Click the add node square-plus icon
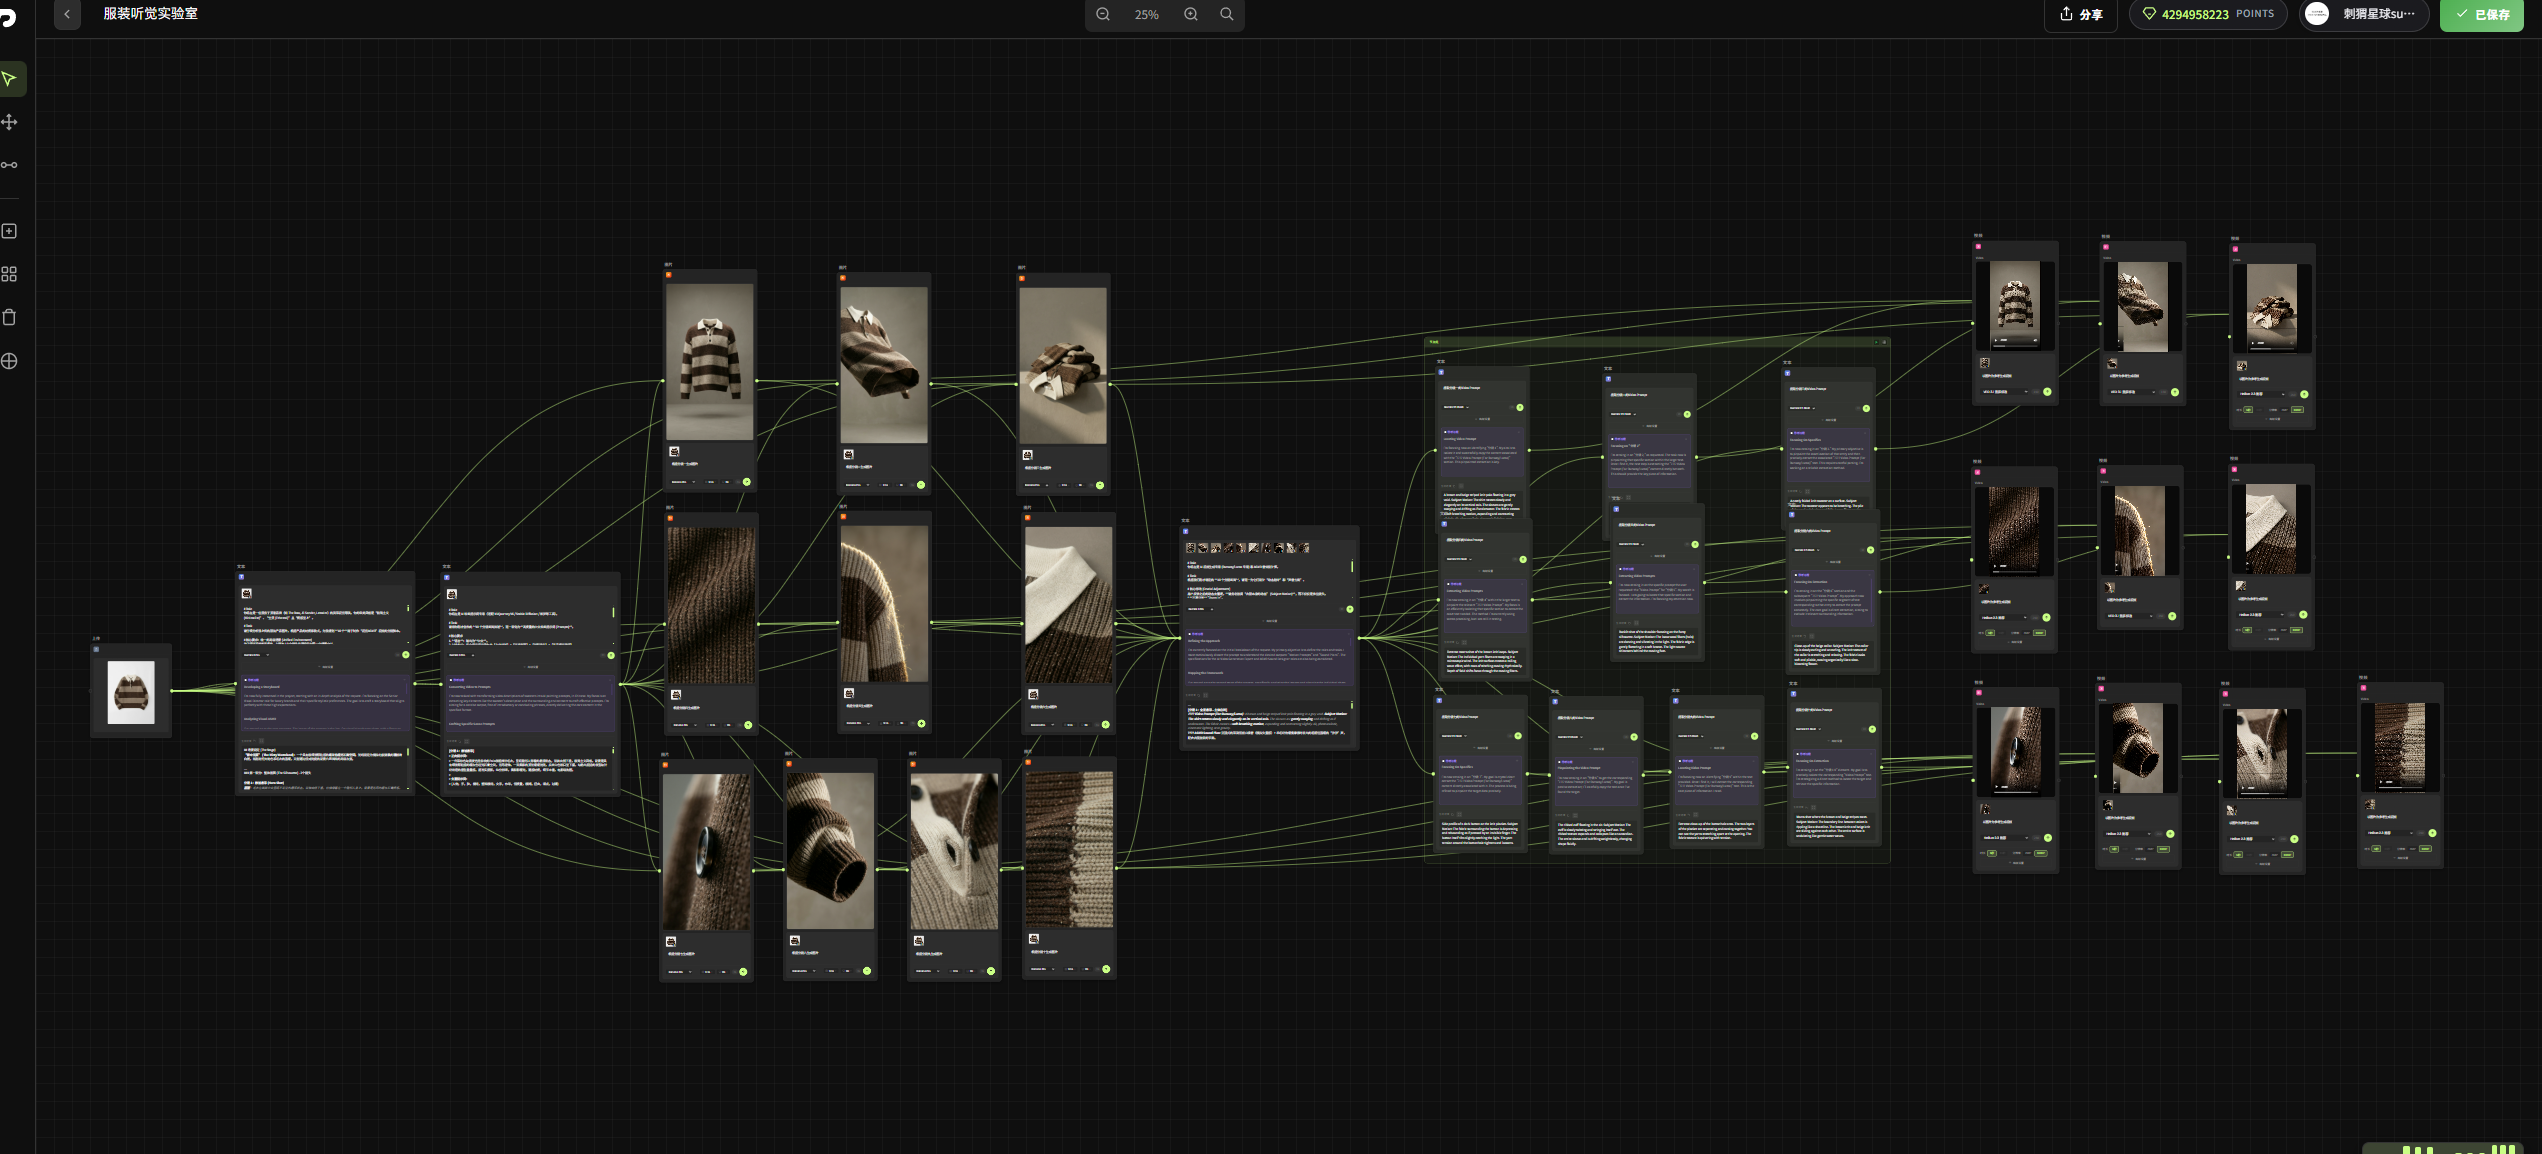 [x=10, y=231]
